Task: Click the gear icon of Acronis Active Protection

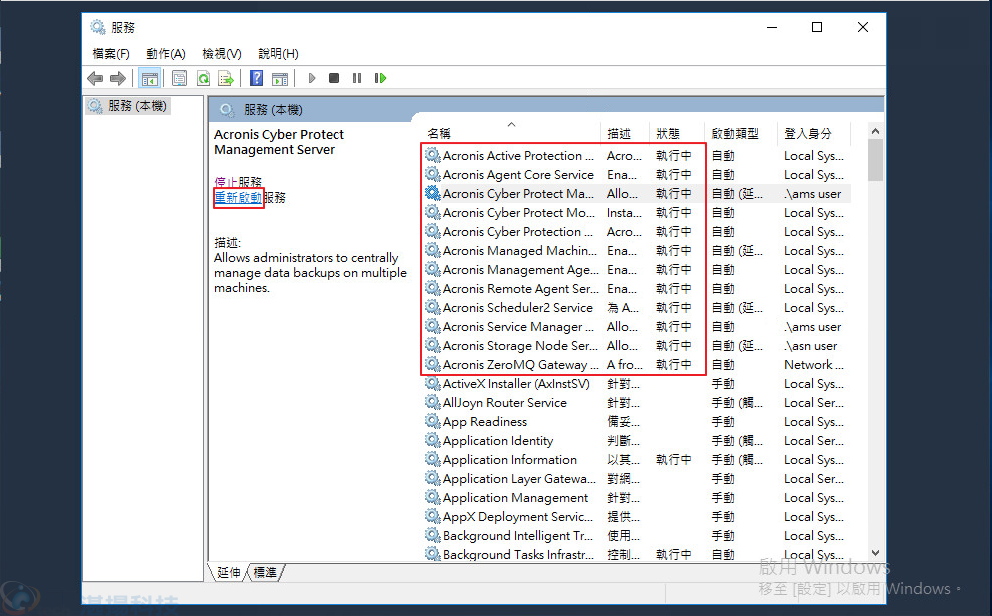Action: (433, 155)
